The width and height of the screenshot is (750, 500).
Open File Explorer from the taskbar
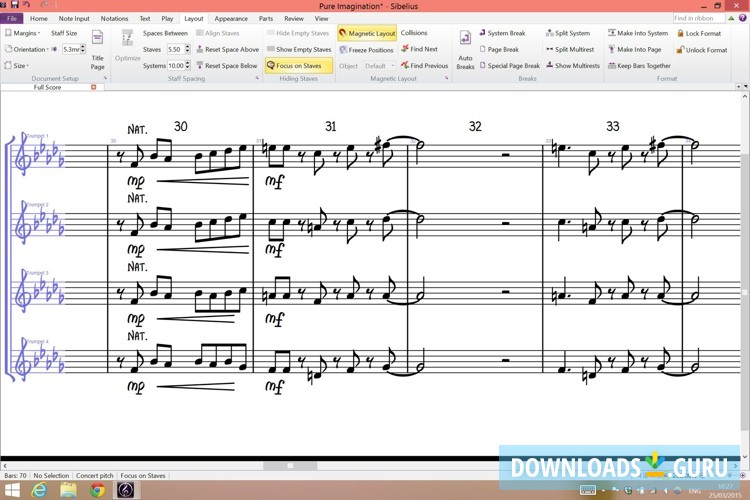click(x=68, y=490)
